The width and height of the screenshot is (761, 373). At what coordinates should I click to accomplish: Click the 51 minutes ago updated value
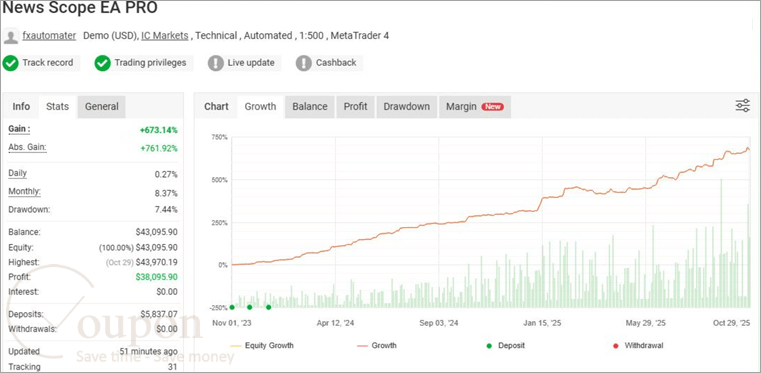149,352
